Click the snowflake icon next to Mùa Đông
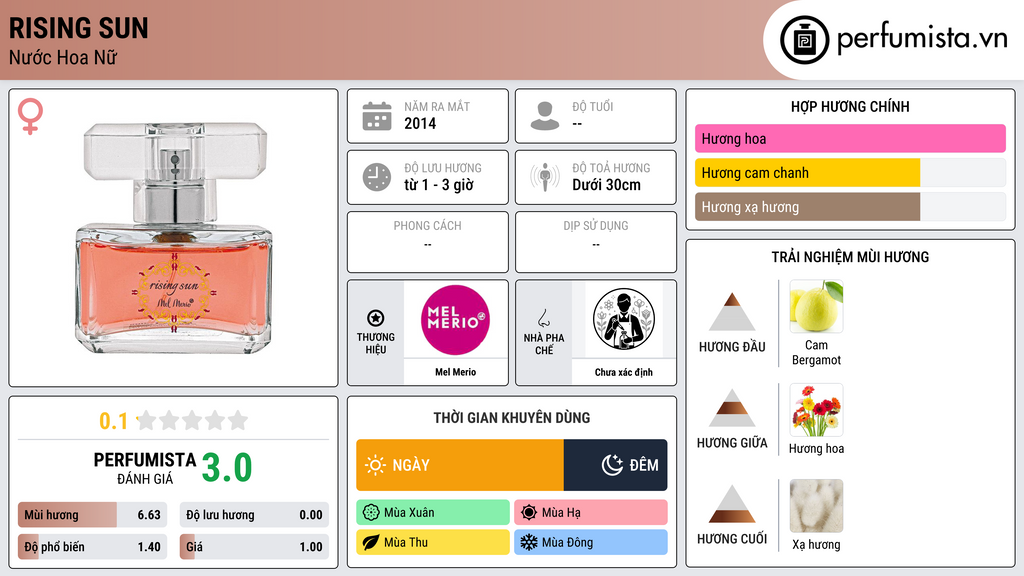Image resolution: width=1024 pixels, height=576 pixels. [x=529, y=542]
